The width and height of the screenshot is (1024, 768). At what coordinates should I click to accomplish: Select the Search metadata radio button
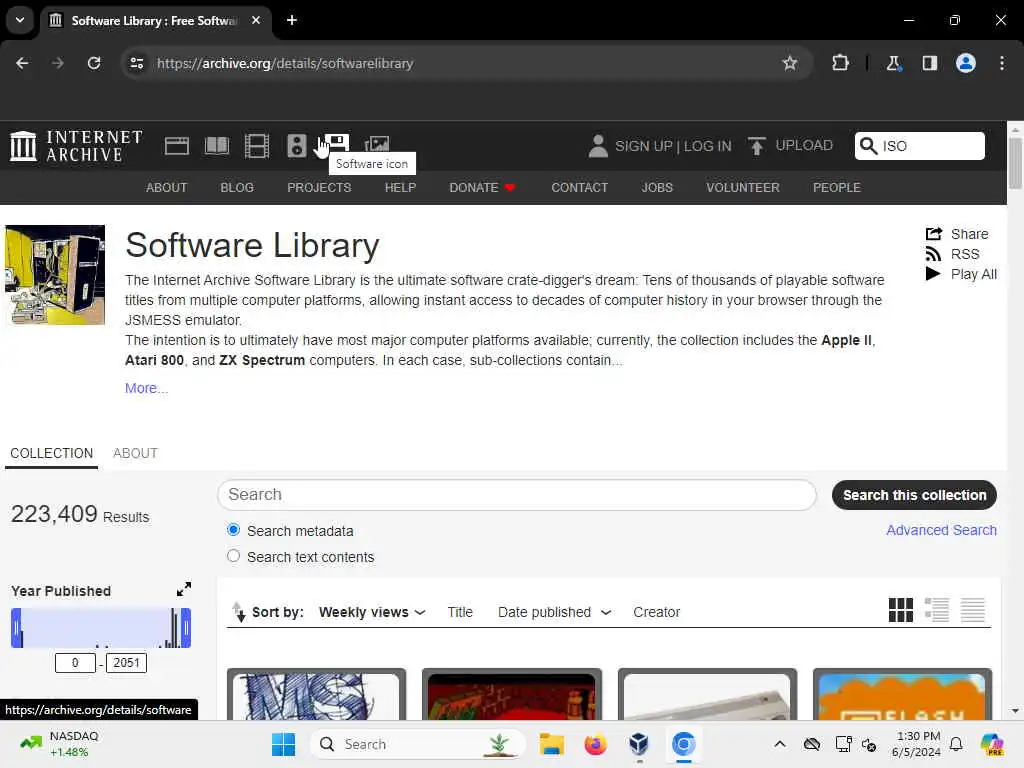[233, 530]
